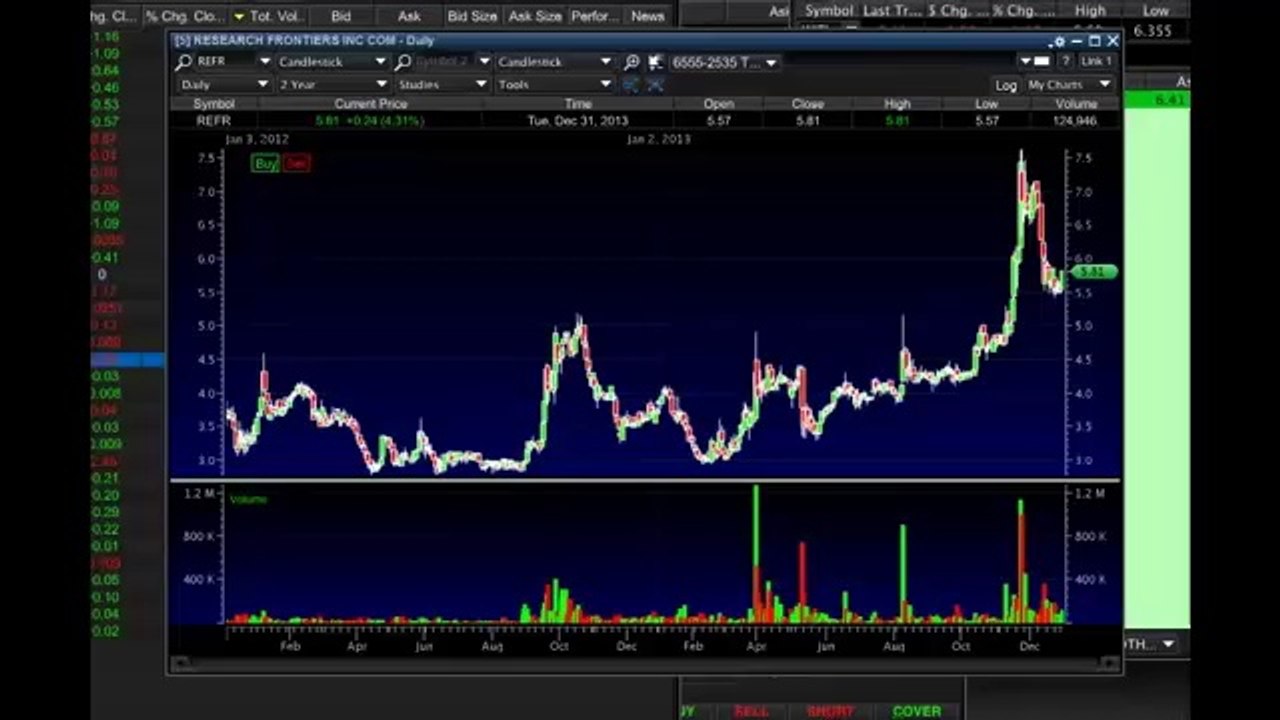Click the Close column header
Screen dimensions: 1280x720
[x=808, y=104]
